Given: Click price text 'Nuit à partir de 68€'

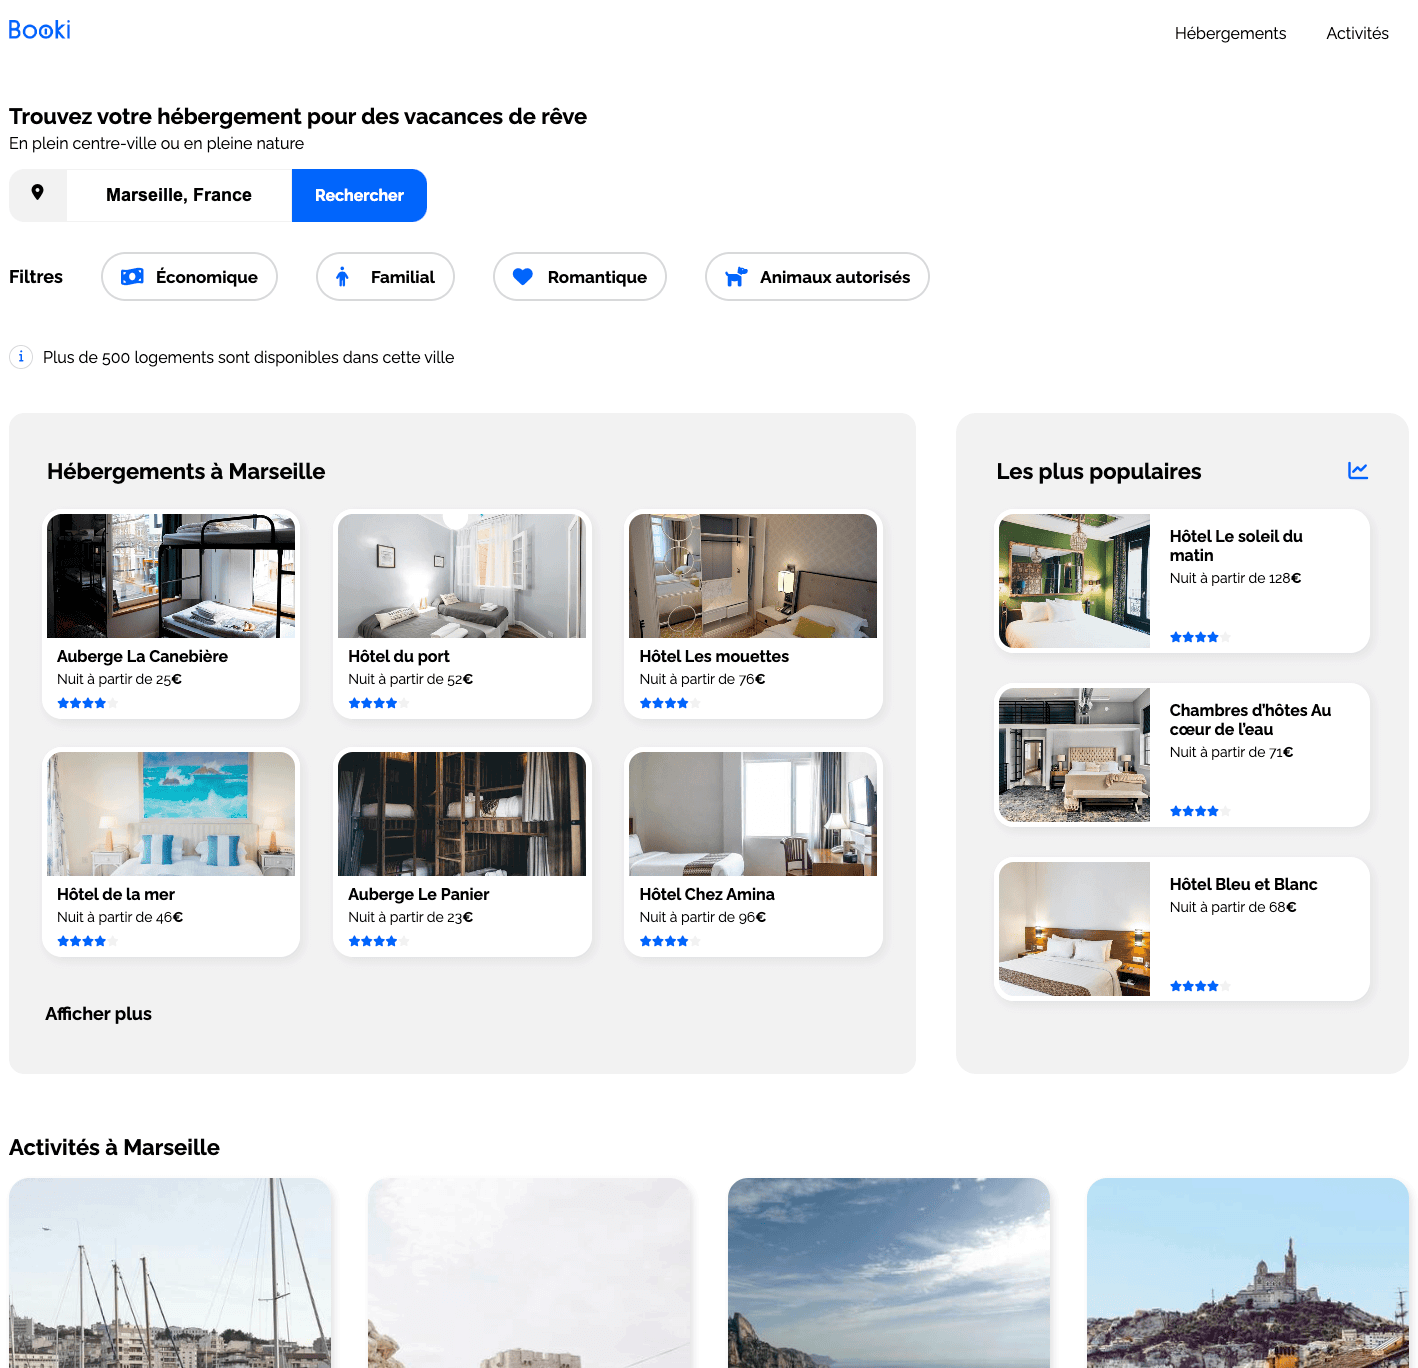Looking at the screenshot, I should click(x=1233, y=907).
